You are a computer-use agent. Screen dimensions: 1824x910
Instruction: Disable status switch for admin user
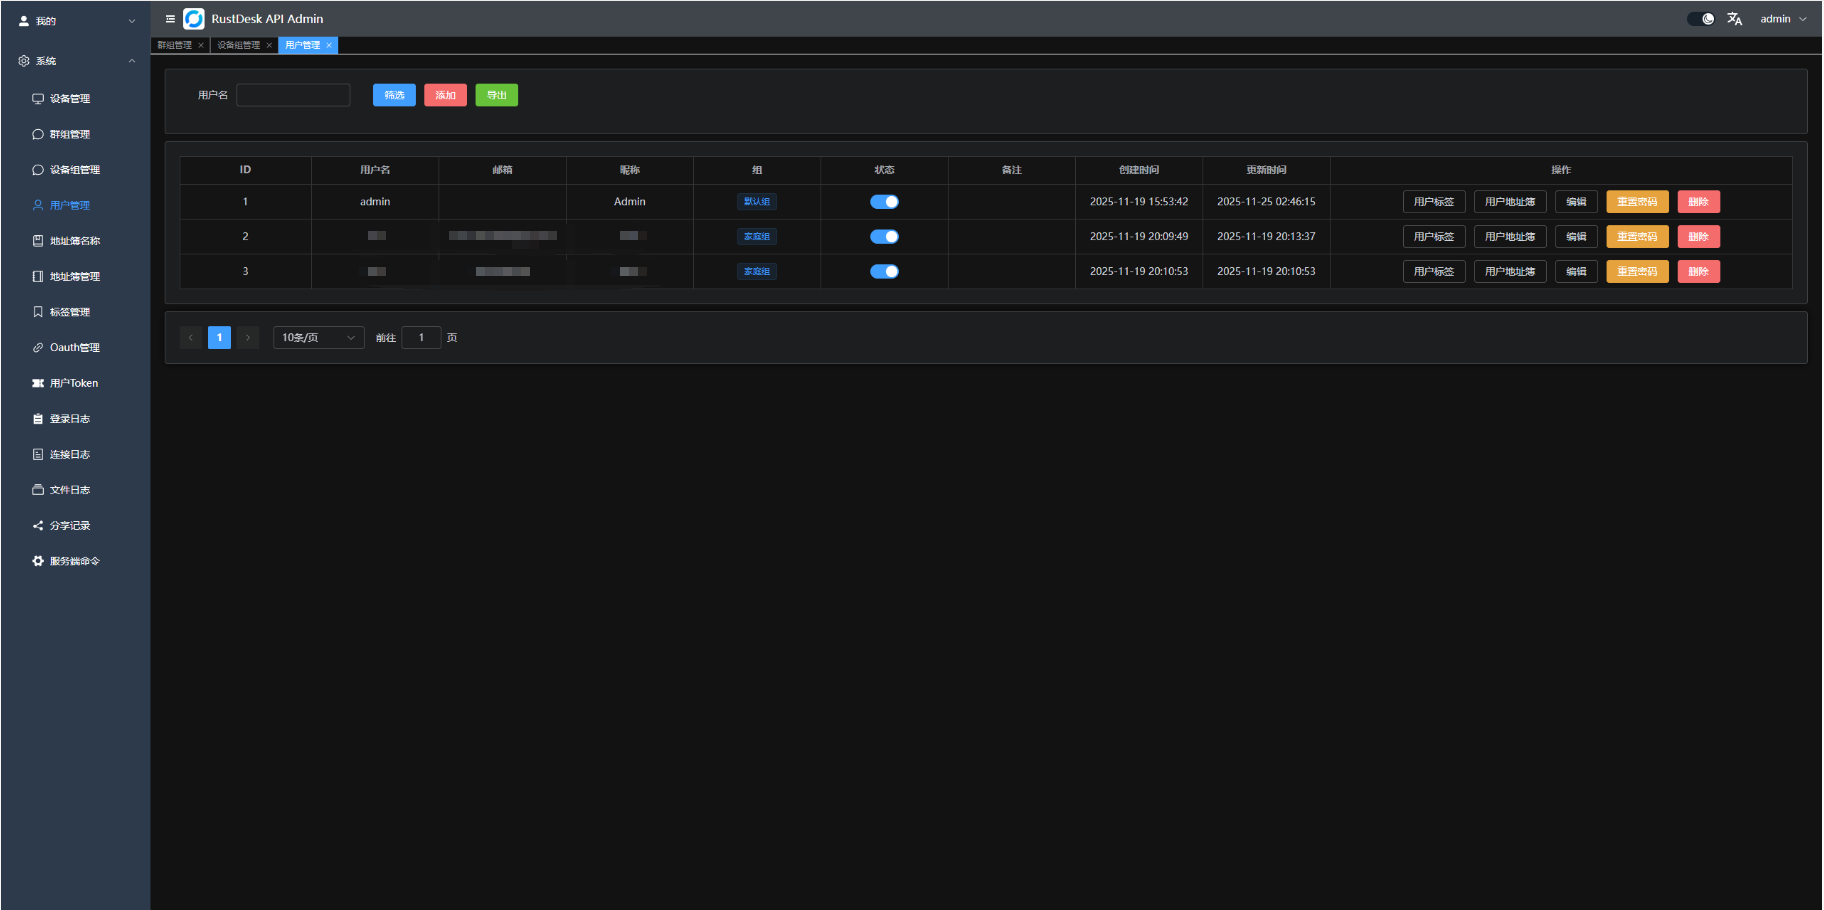click(884, 202)
